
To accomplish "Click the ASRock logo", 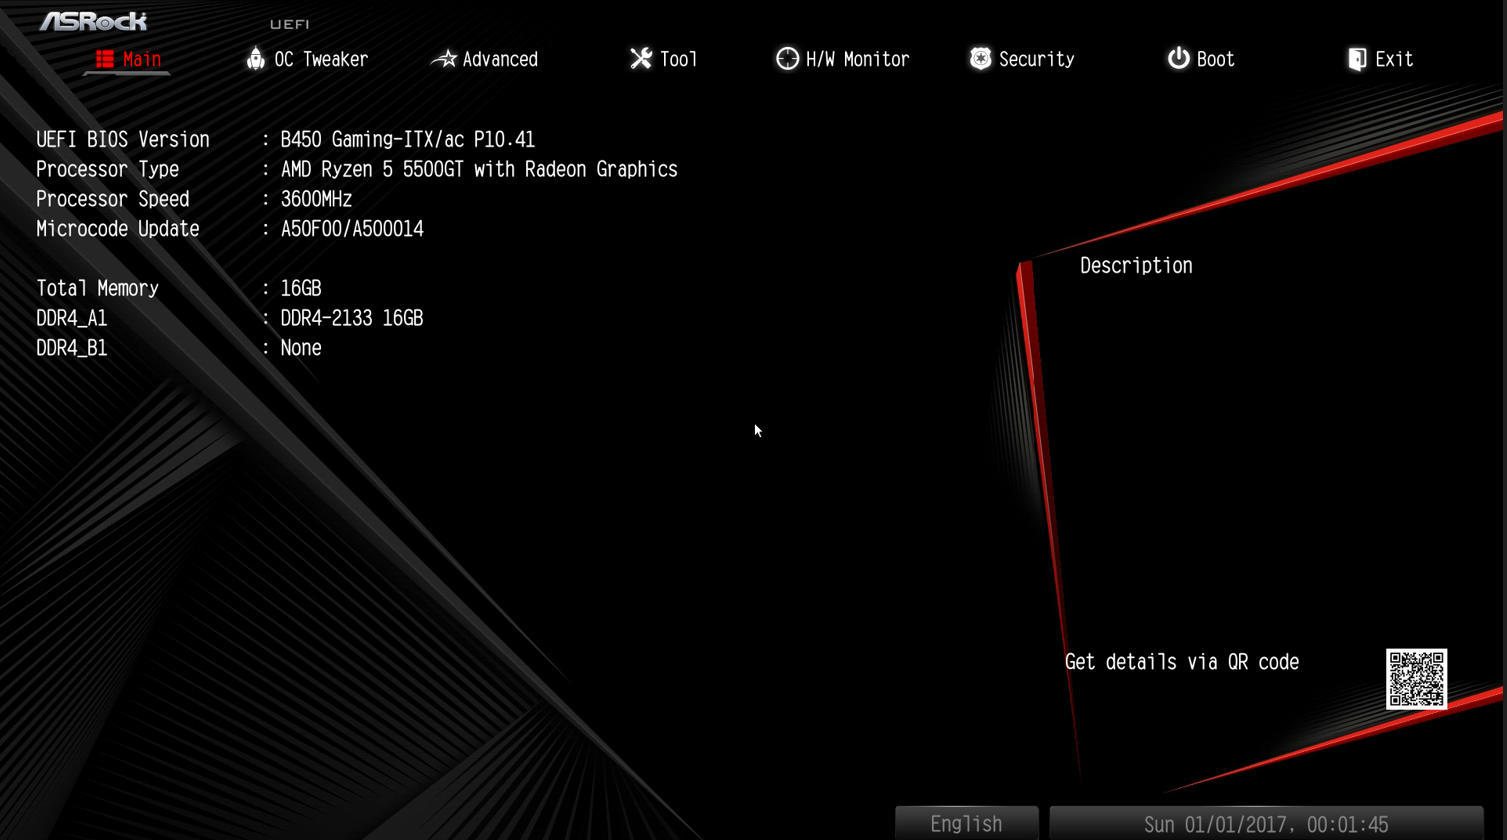I will coord(93,21).
